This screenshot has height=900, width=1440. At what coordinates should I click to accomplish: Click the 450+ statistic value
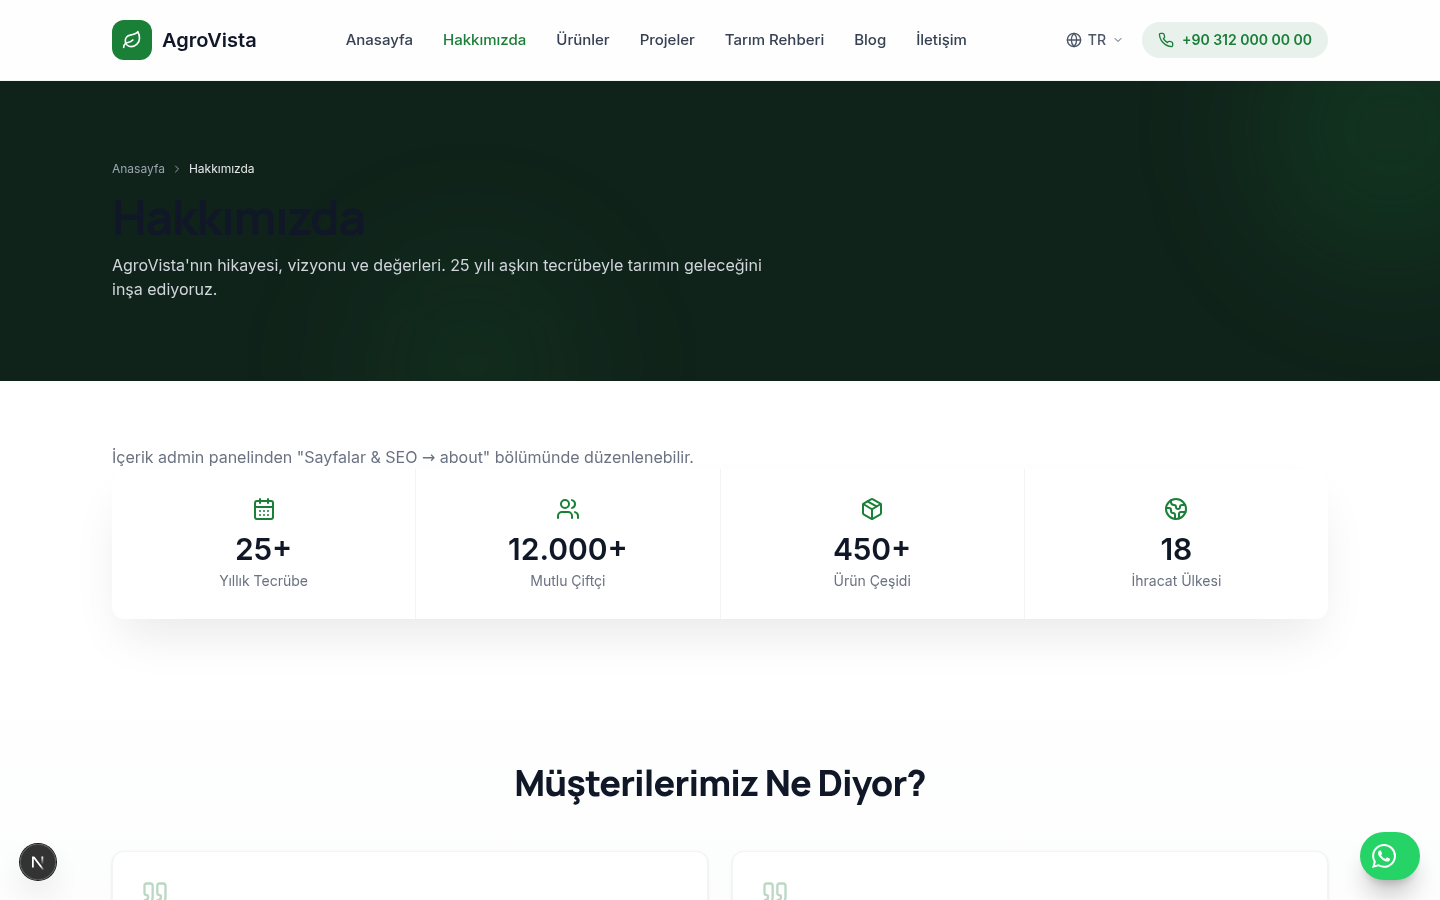click(872, 549)
